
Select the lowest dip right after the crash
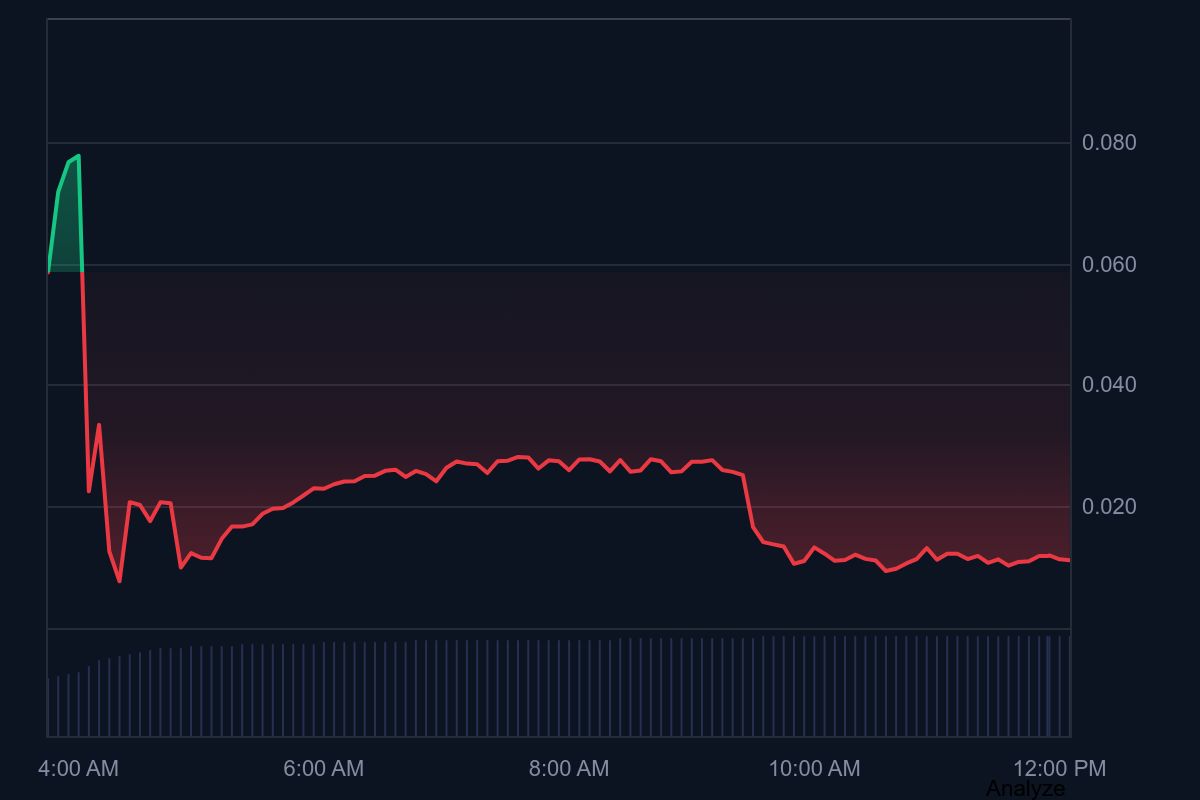(119, 580)
